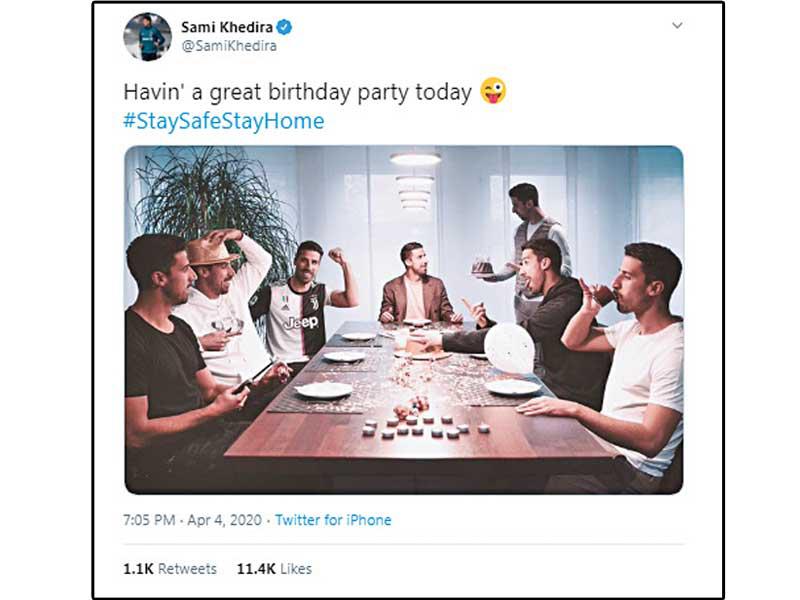Open the #StaySafeStayHome hashtag
The height and width of the screenshot is (600, 800).
tap(223, 121)
